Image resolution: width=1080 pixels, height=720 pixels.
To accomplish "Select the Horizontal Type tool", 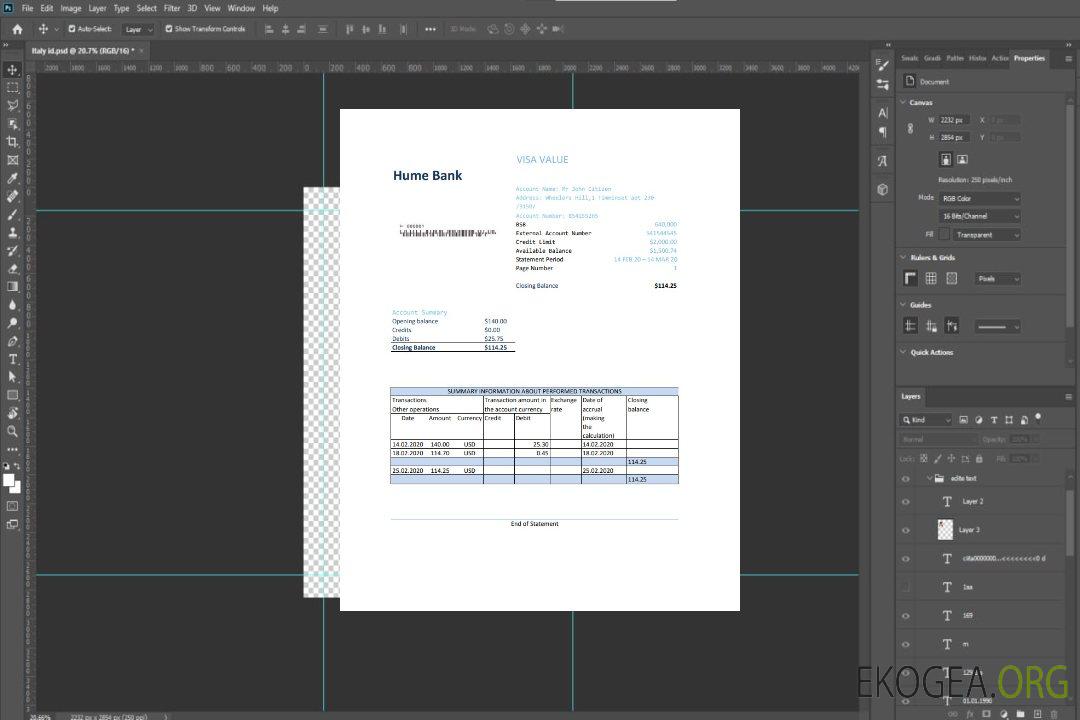I will click(12, 359).
